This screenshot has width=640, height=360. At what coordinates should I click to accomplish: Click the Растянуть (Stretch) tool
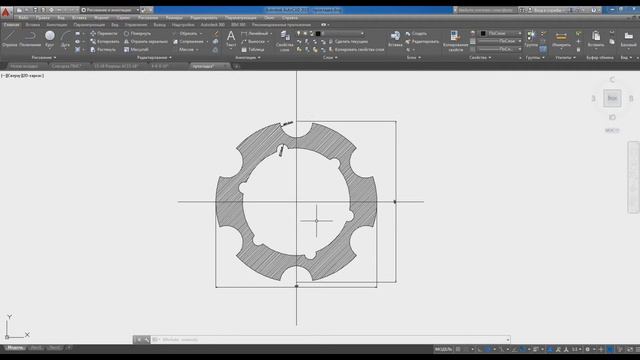103,50
